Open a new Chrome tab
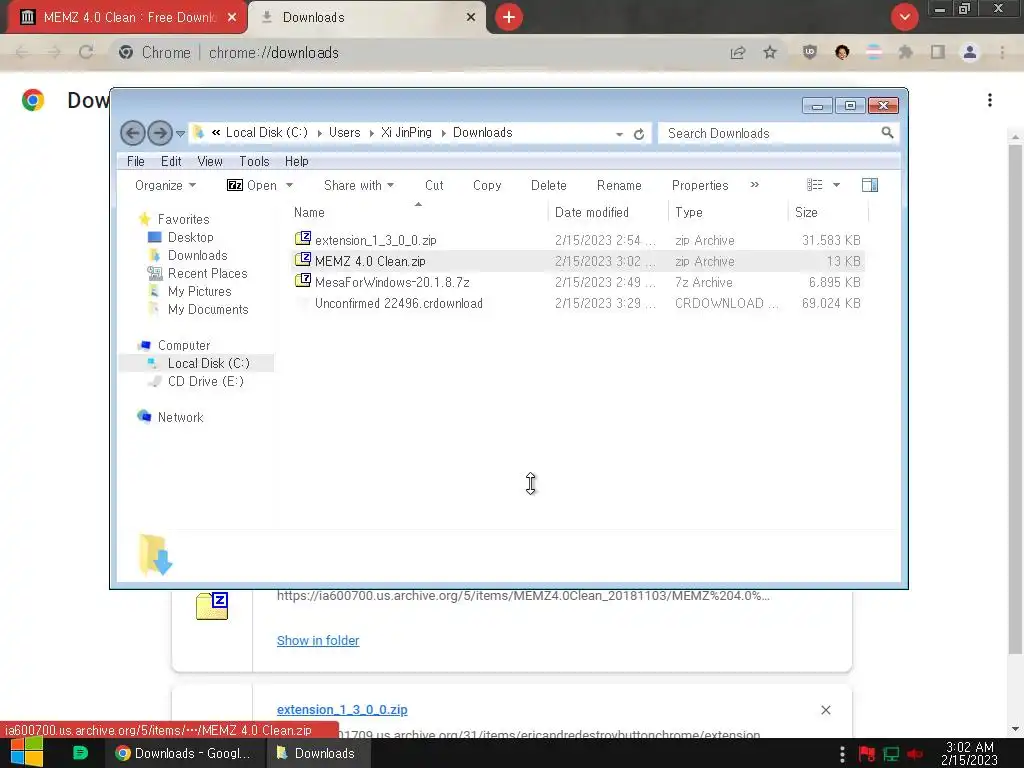The height and width of the screenshot is (768, 1024). coord(509,17)
